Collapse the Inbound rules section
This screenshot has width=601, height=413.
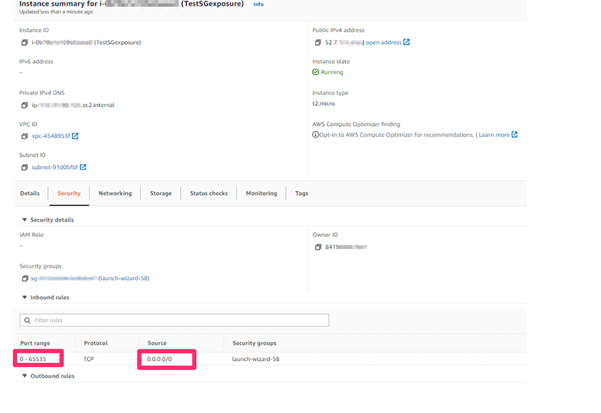tap(25, 298)
